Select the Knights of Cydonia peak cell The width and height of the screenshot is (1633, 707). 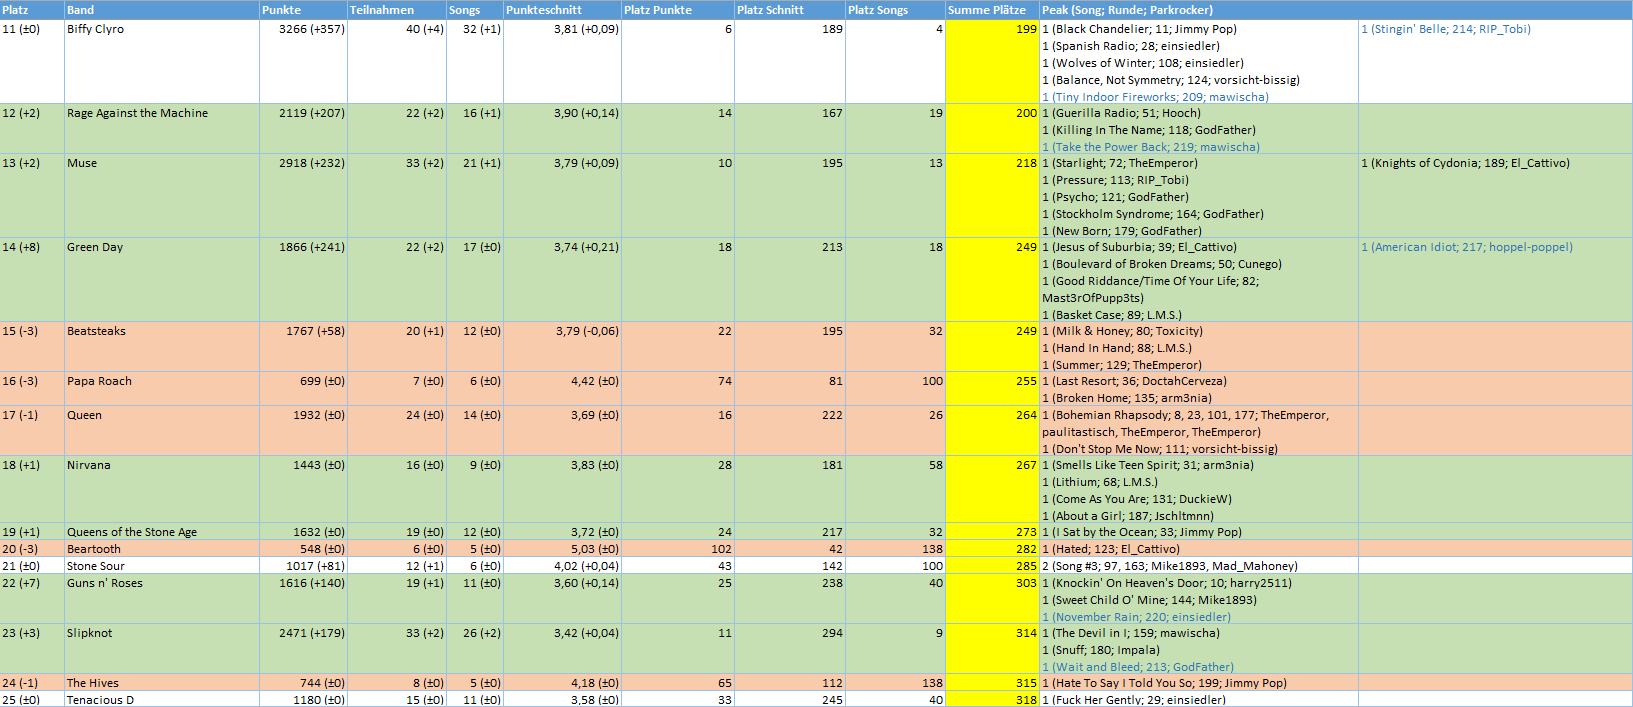pos(1465,163)
